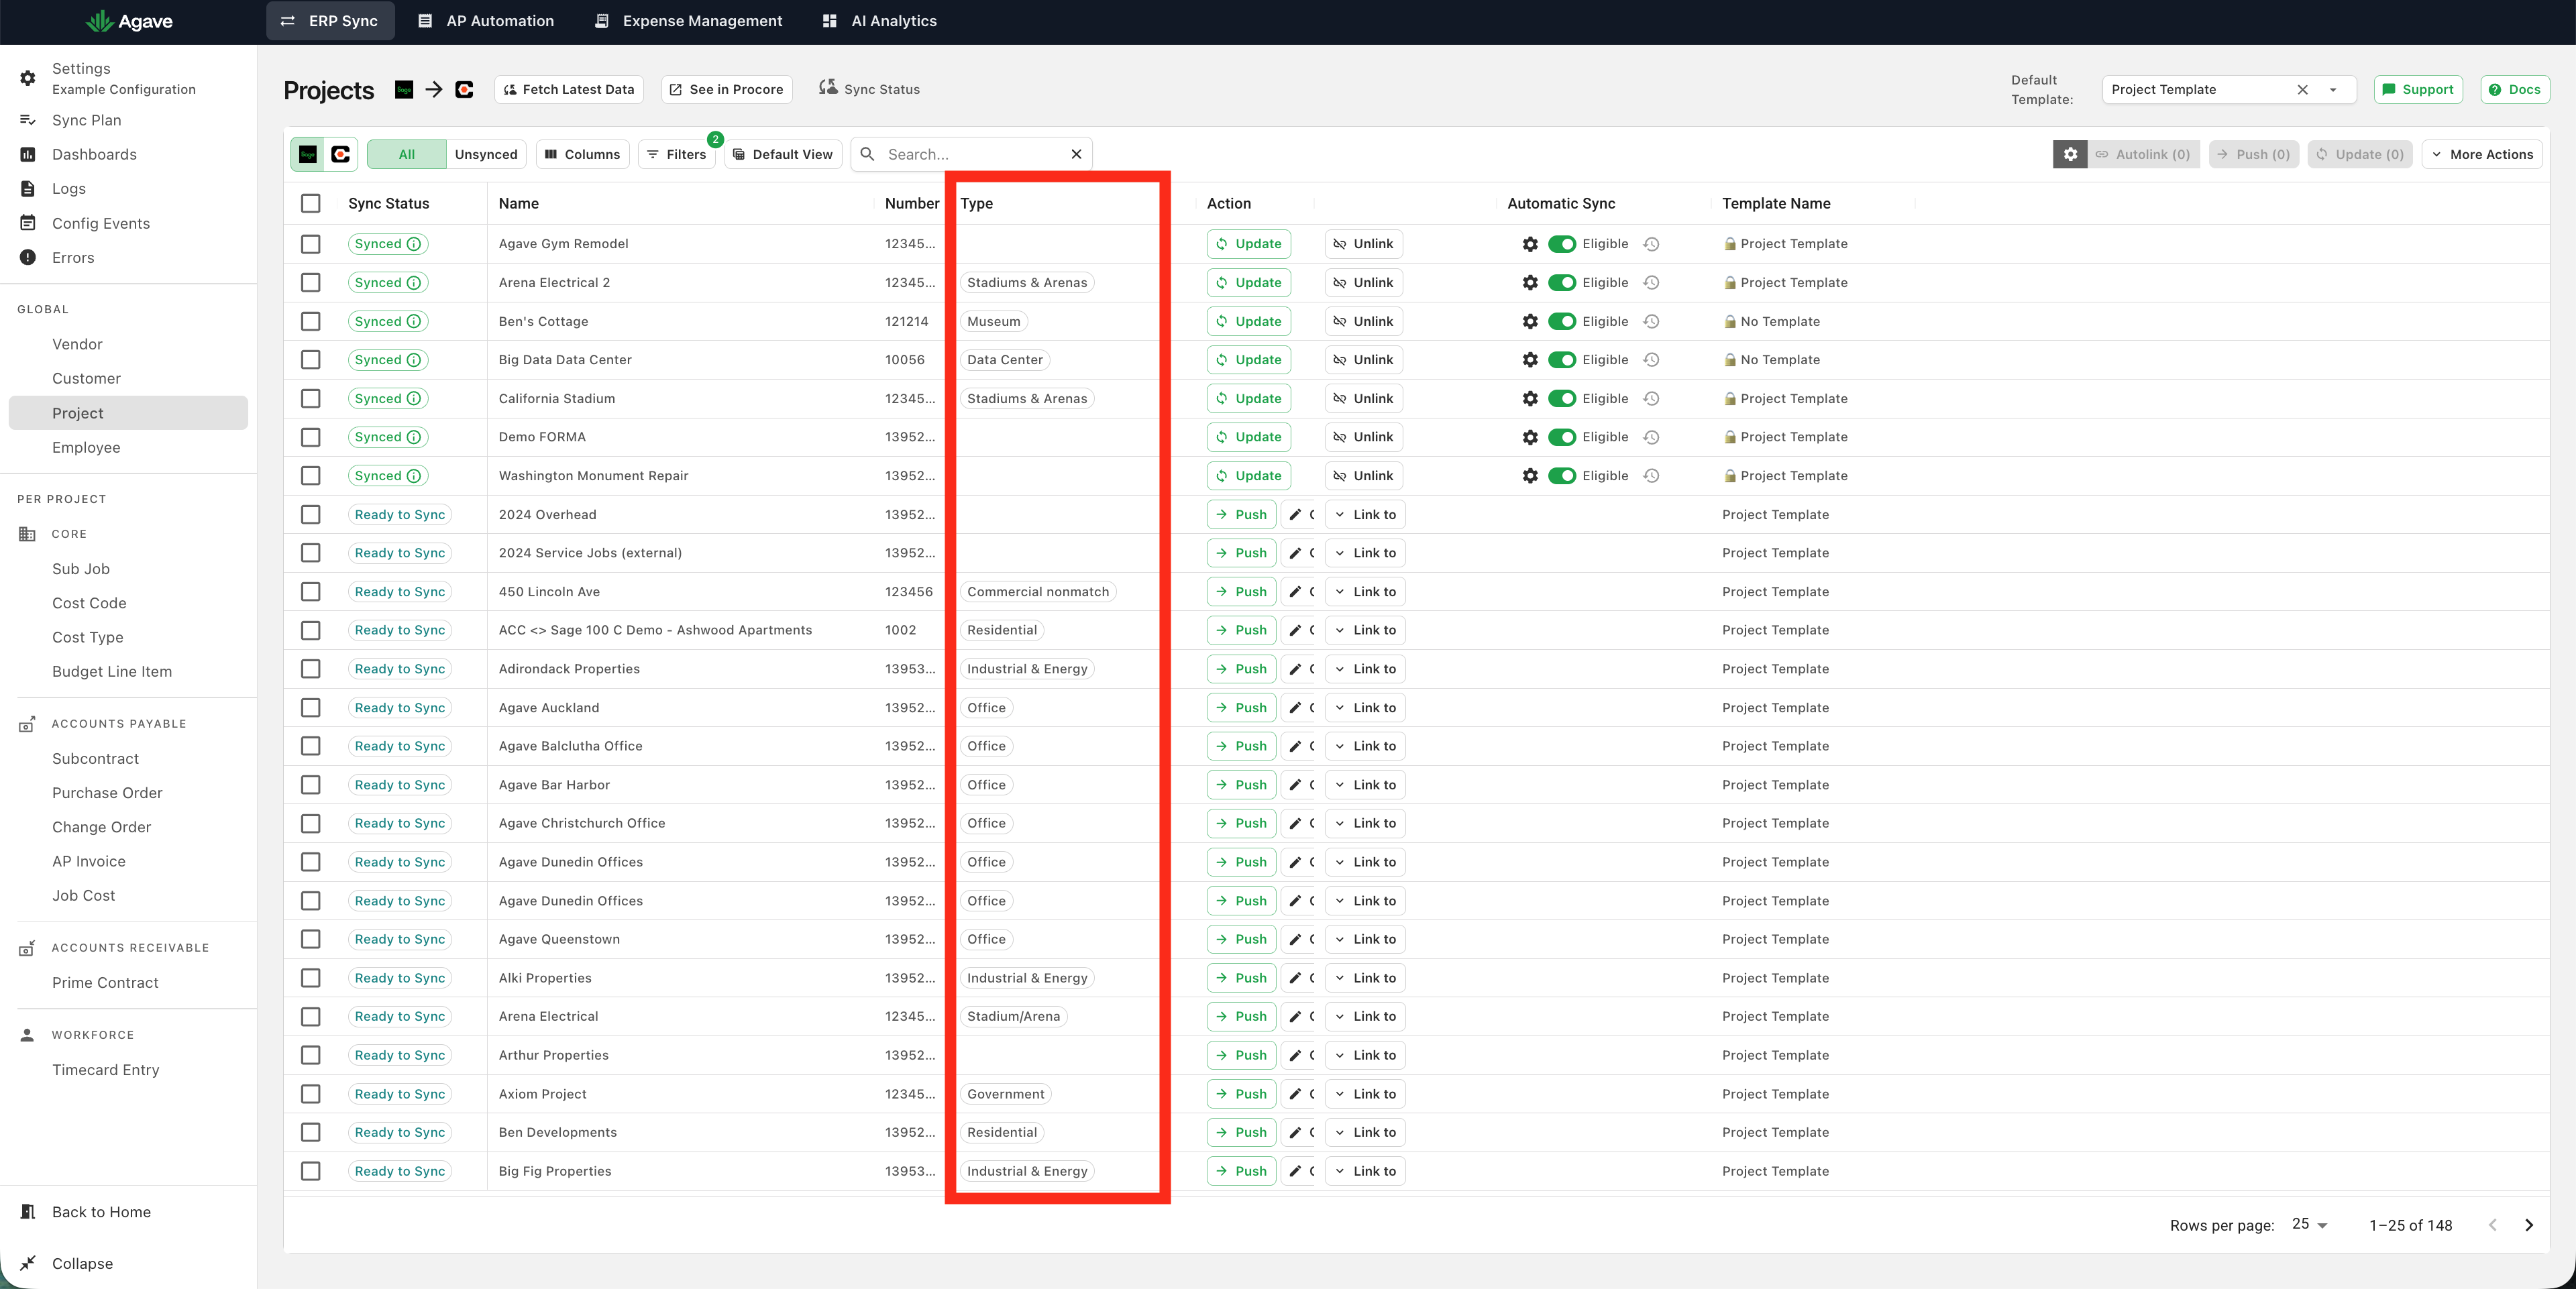Screen dimensions: 2576x1289
Task: Select checkbox for Adirondack Properties
Action: pyautogui.click(x=311, y=669)
